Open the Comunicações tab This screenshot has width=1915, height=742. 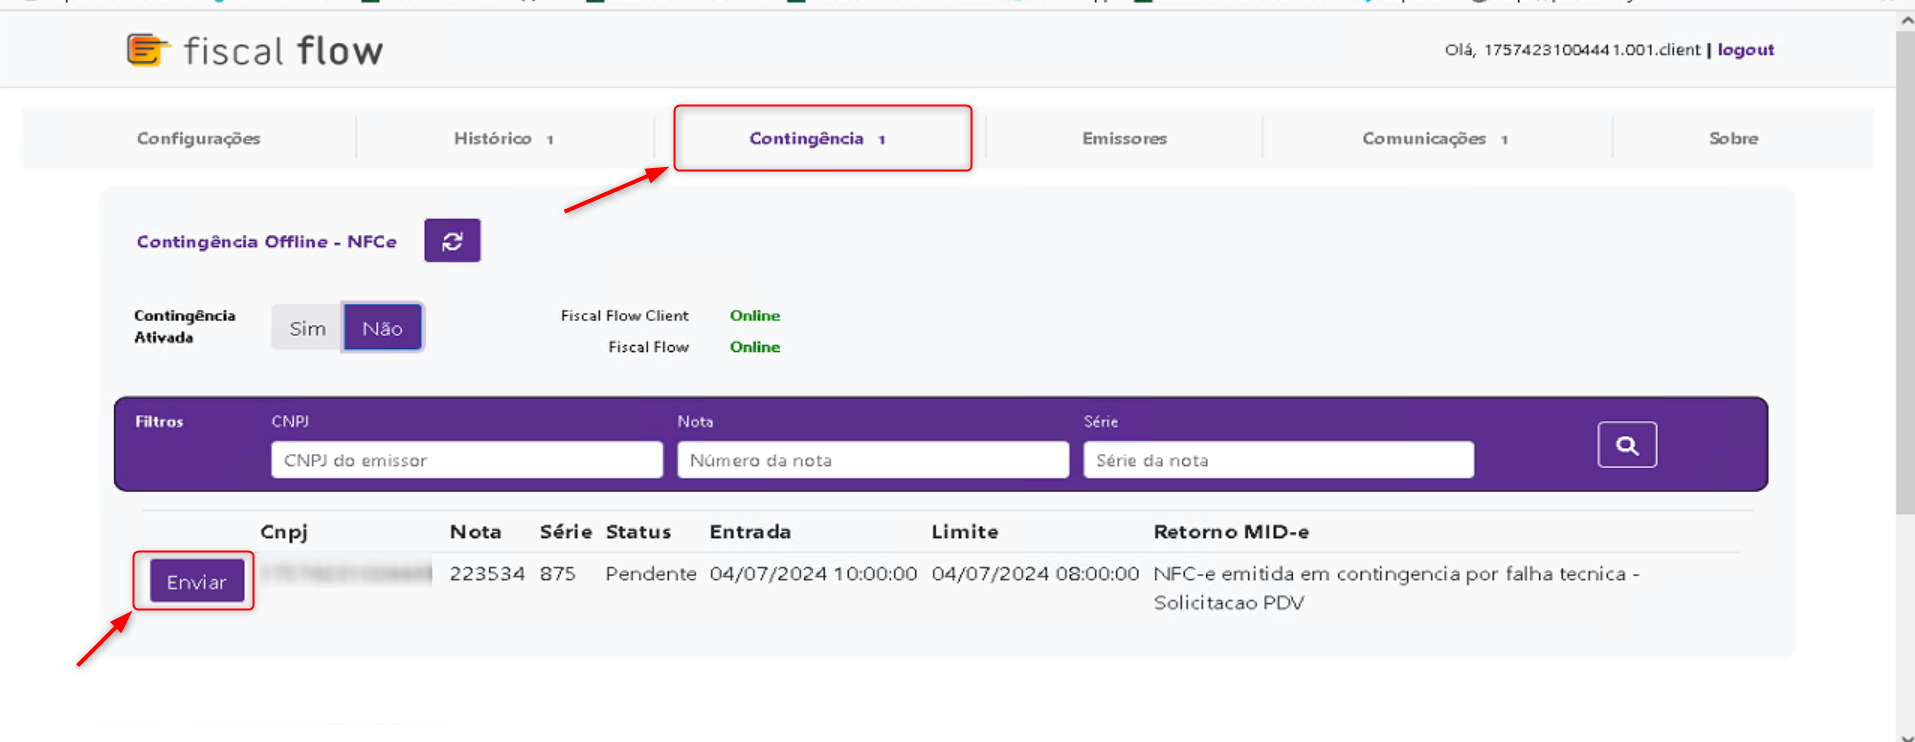1436,138
